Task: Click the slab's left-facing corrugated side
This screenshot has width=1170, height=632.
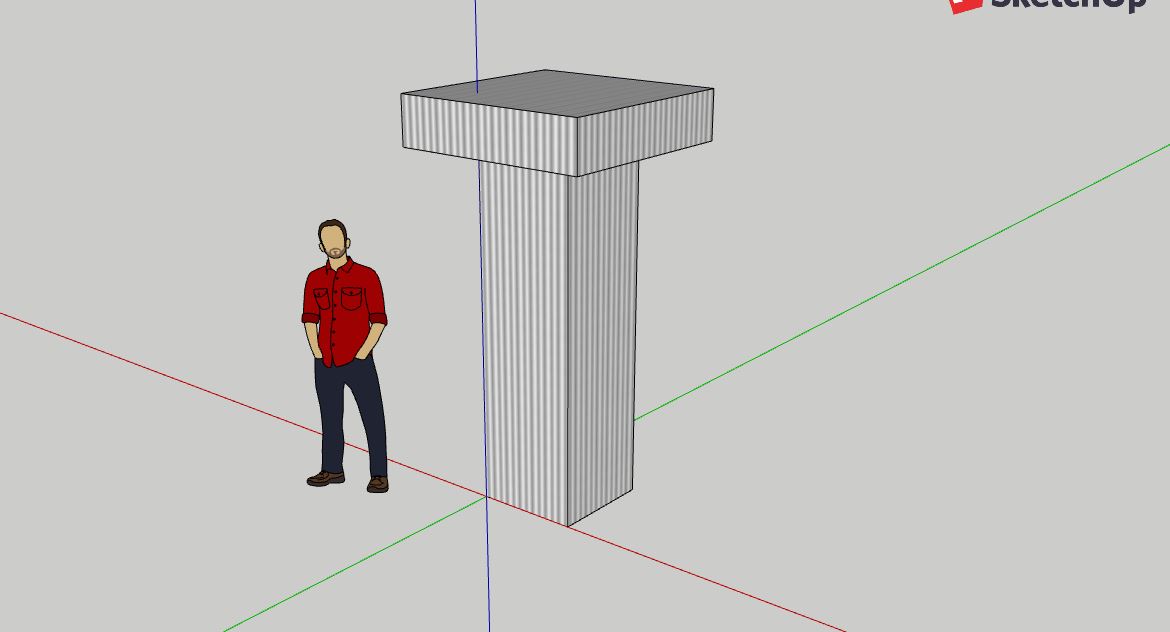Action: (x=490, y=135)
